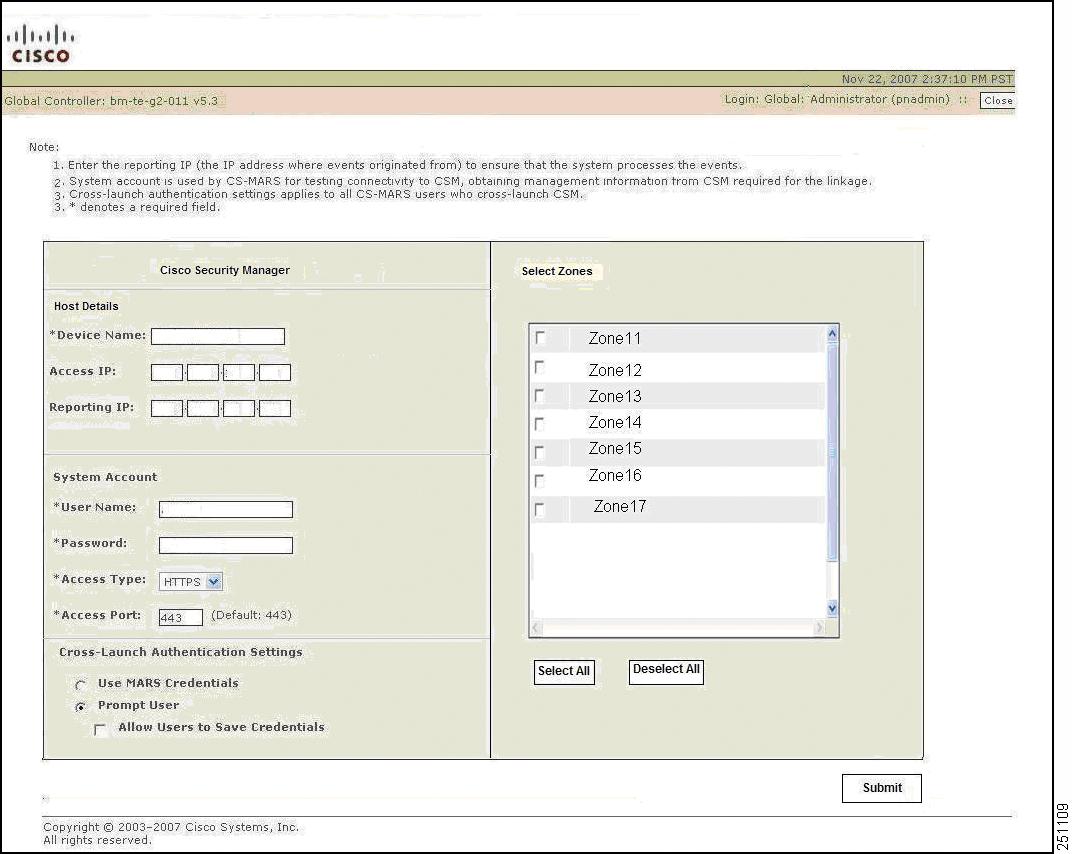
Task: Click the Cisco logo
Action: (40, 44)
